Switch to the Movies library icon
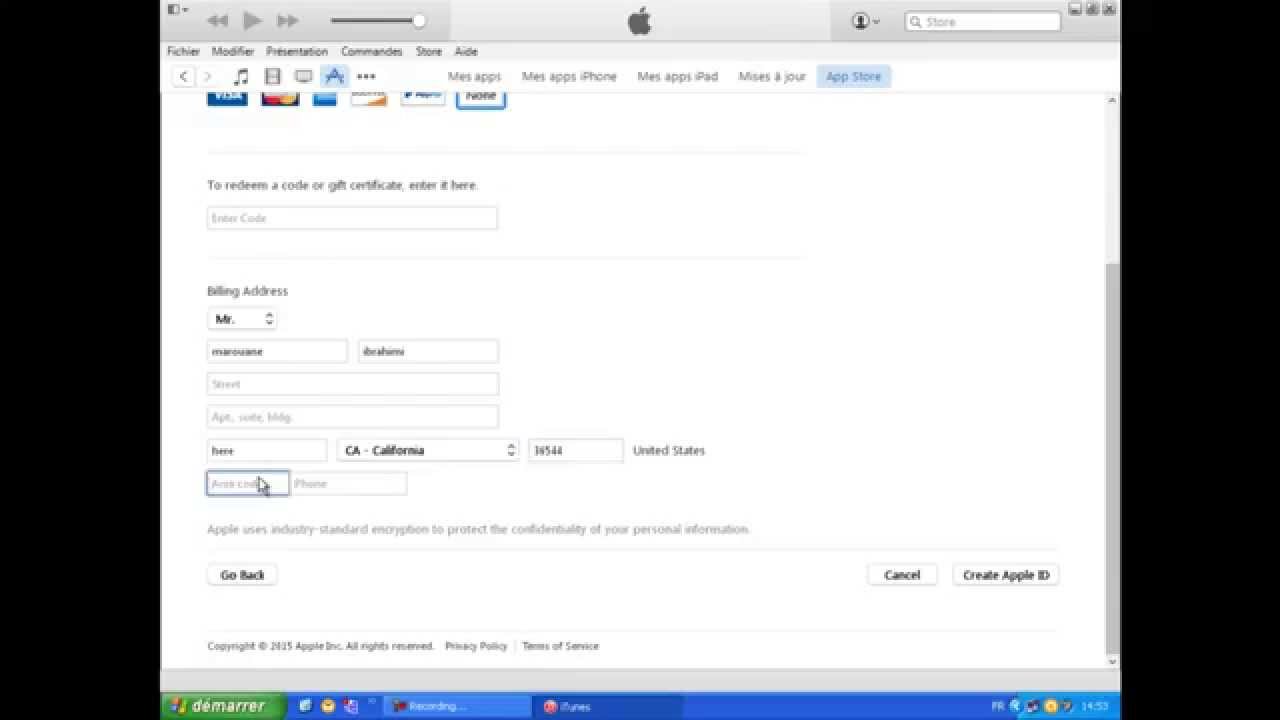 coord(272,76)
